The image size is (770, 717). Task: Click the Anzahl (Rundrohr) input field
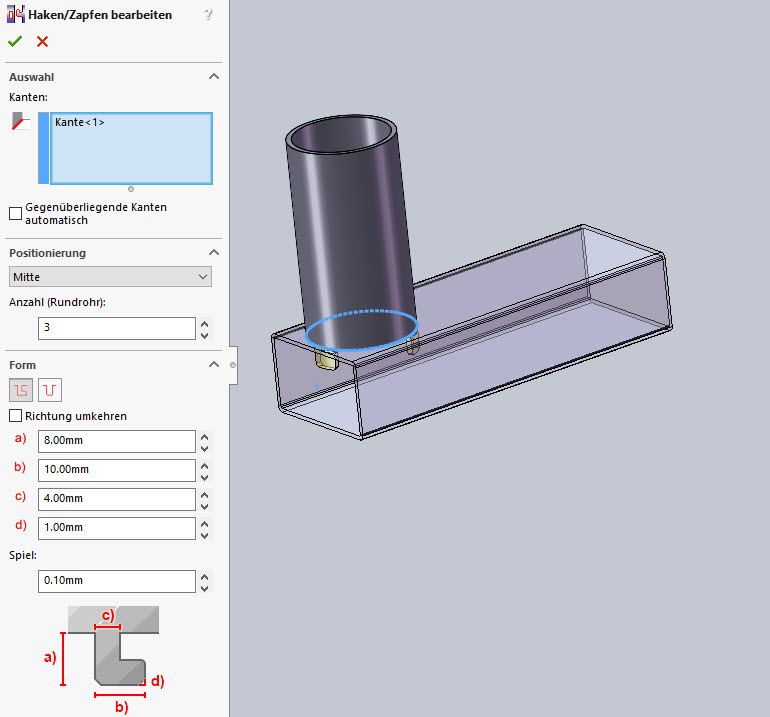tap(116, 328)
